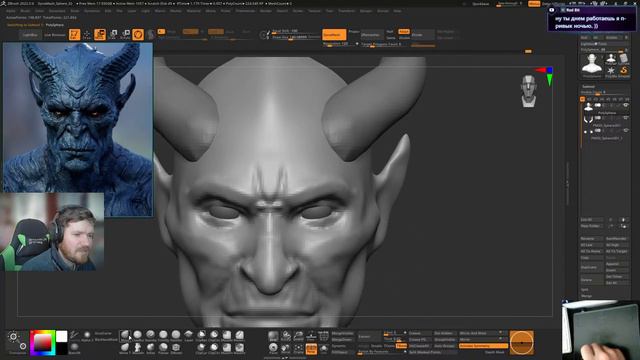Click the orange DynaMesh button
This screenshot has width=640, height=360.
point(334,35)
